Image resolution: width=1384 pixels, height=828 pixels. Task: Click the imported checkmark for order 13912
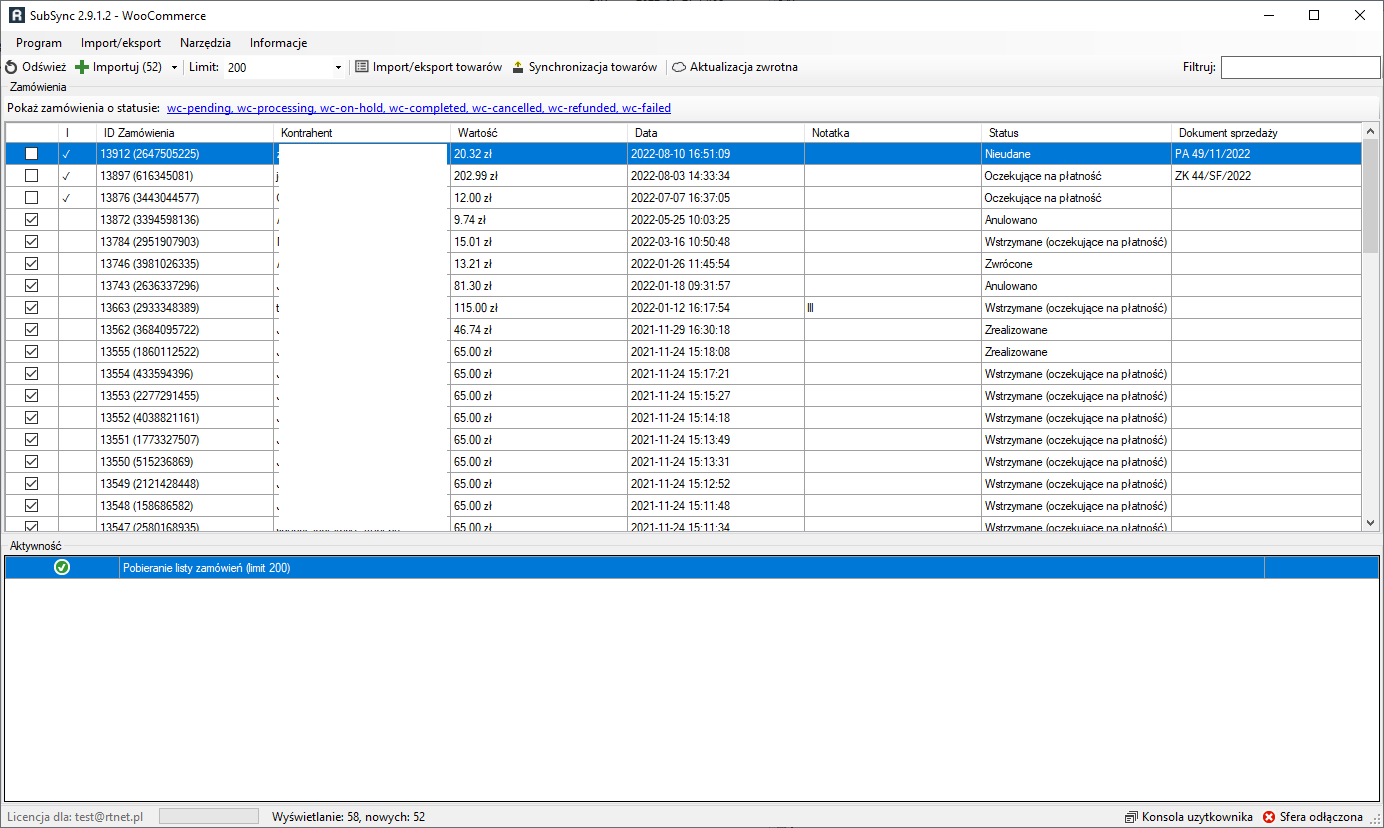click(x=67, y=154)
